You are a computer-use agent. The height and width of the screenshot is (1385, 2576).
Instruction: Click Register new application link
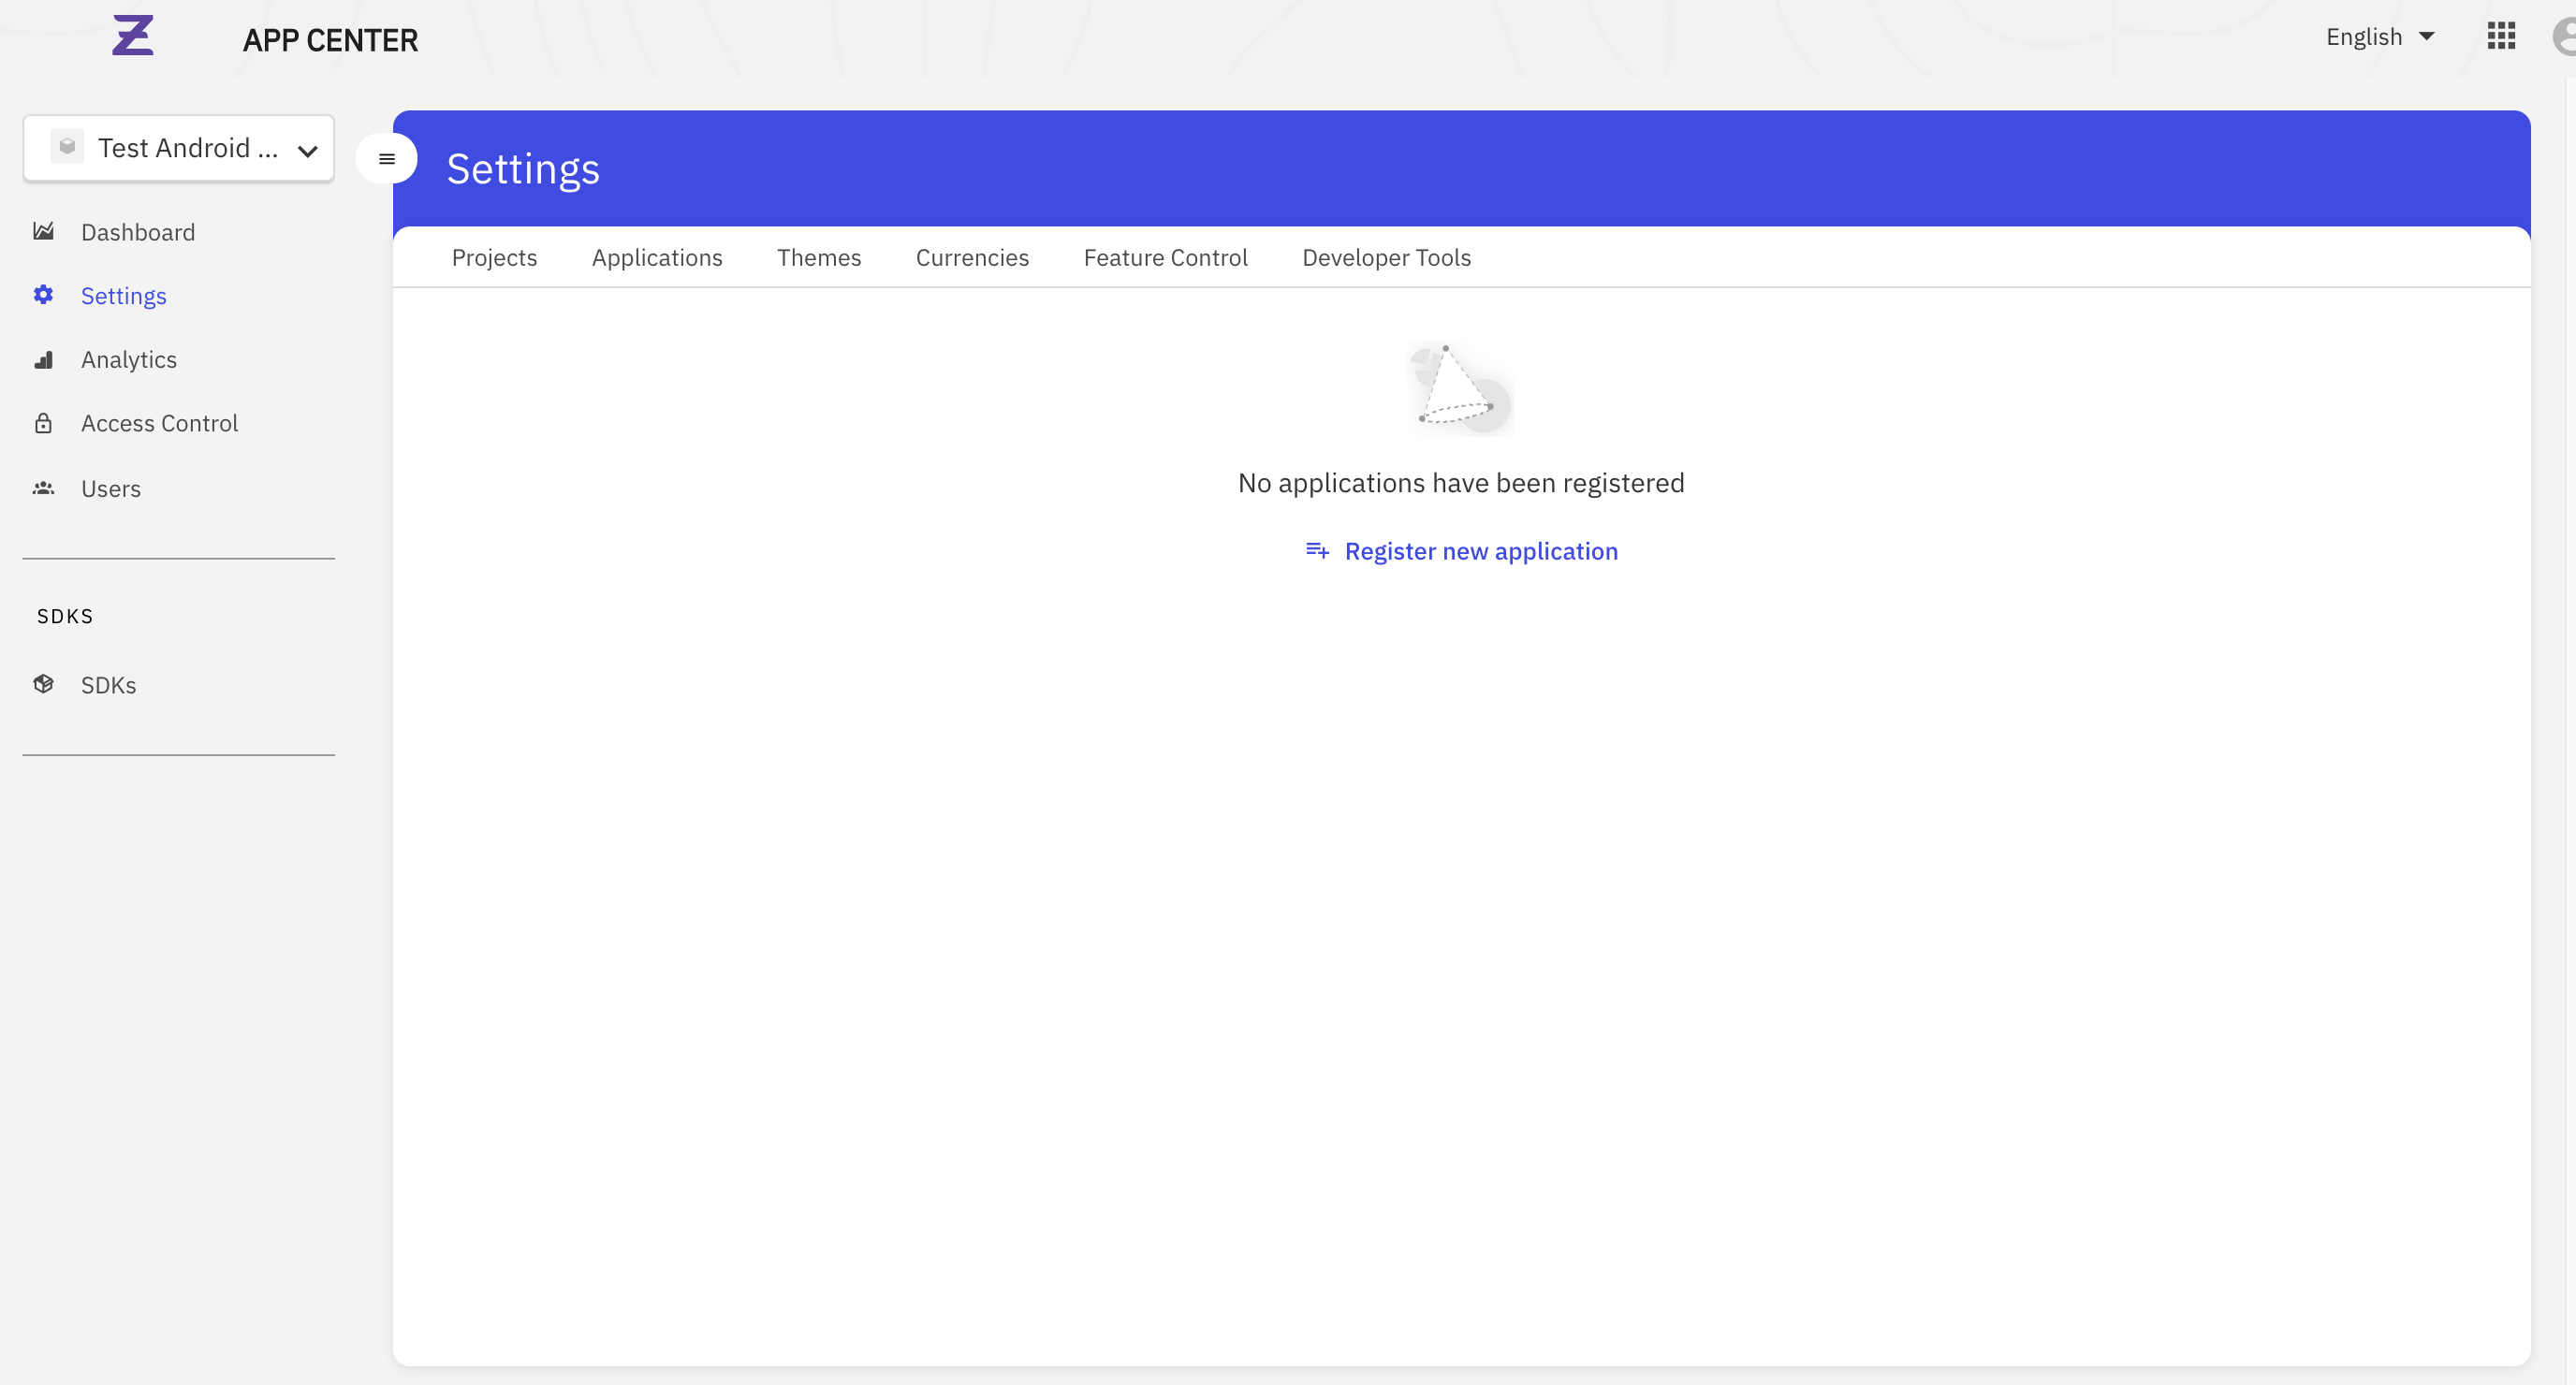1462,551
